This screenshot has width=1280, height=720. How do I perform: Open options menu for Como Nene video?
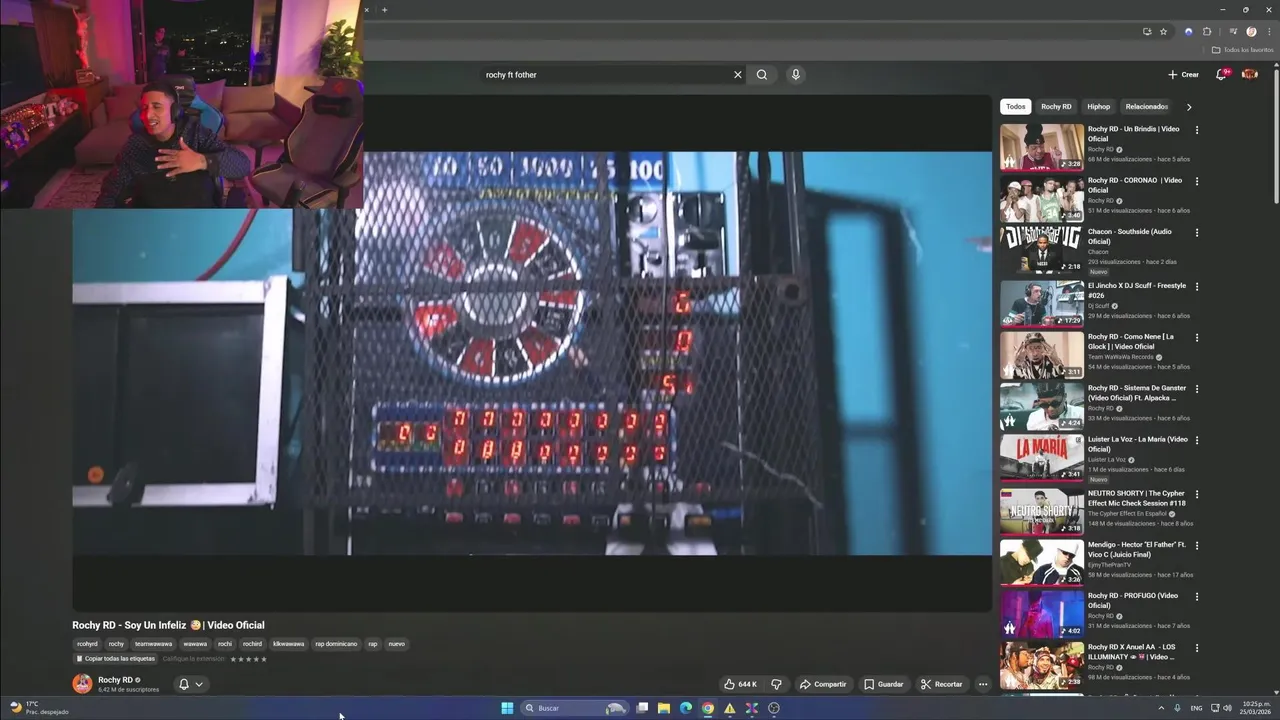click(1196, 337)
